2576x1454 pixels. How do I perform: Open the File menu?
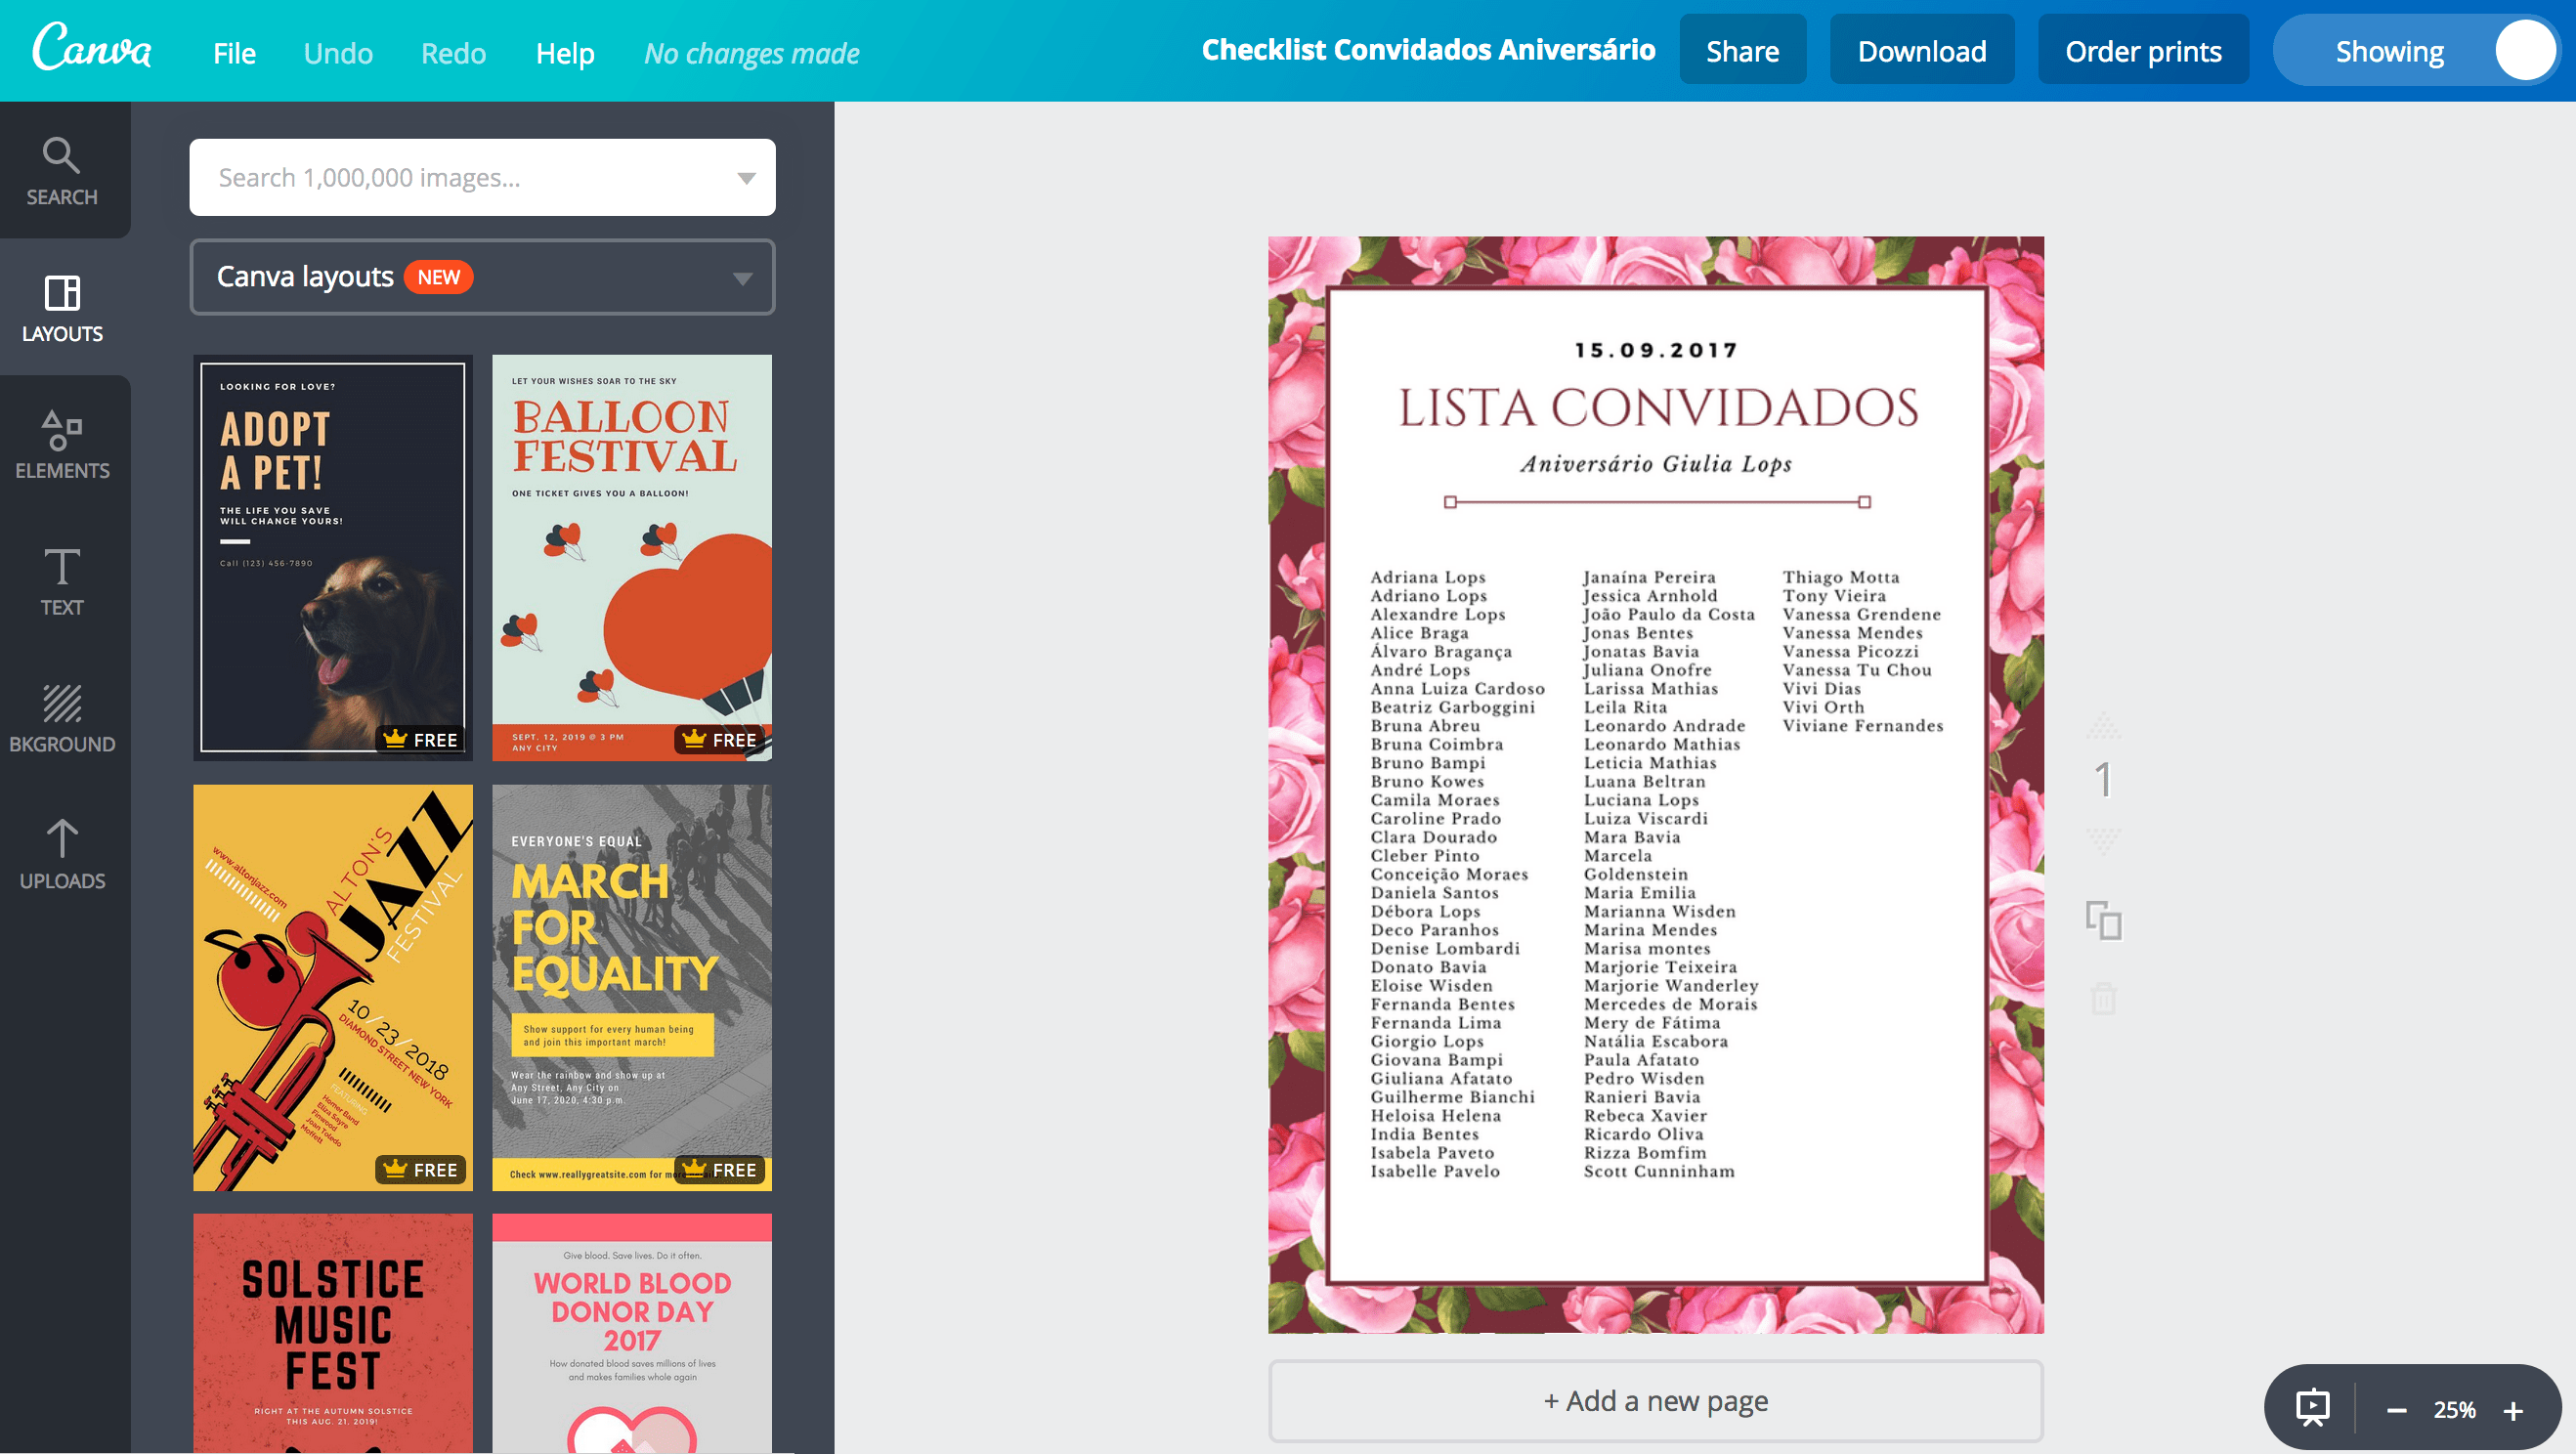[x=234, y=53]
